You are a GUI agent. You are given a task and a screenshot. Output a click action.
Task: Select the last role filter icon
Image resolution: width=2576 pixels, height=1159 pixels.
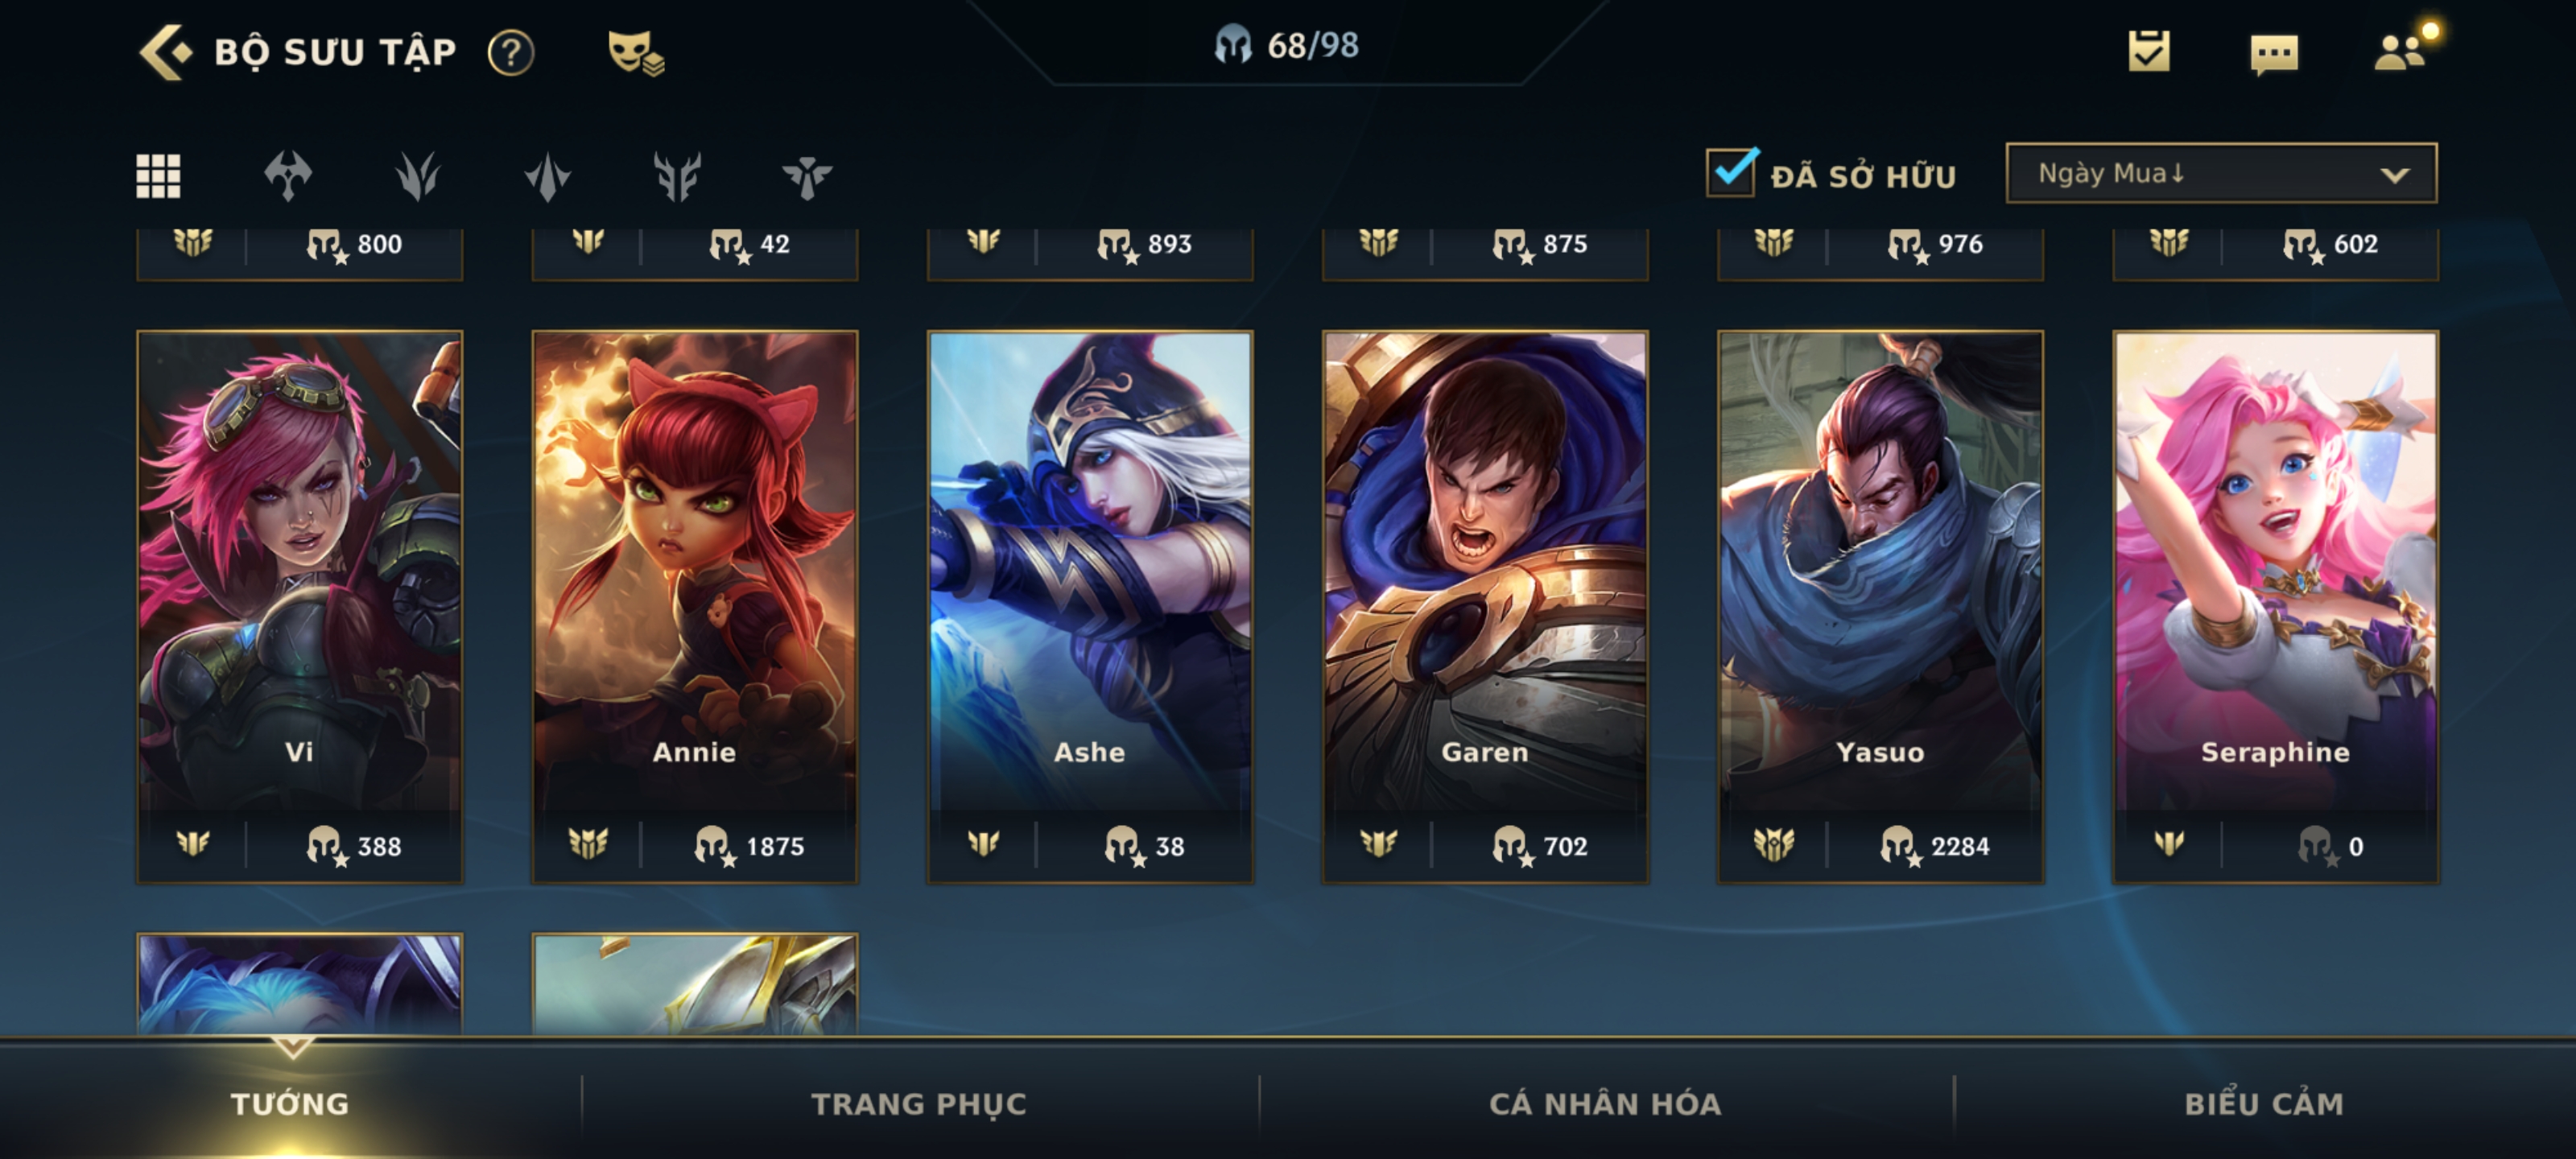[x=806, y=176]
